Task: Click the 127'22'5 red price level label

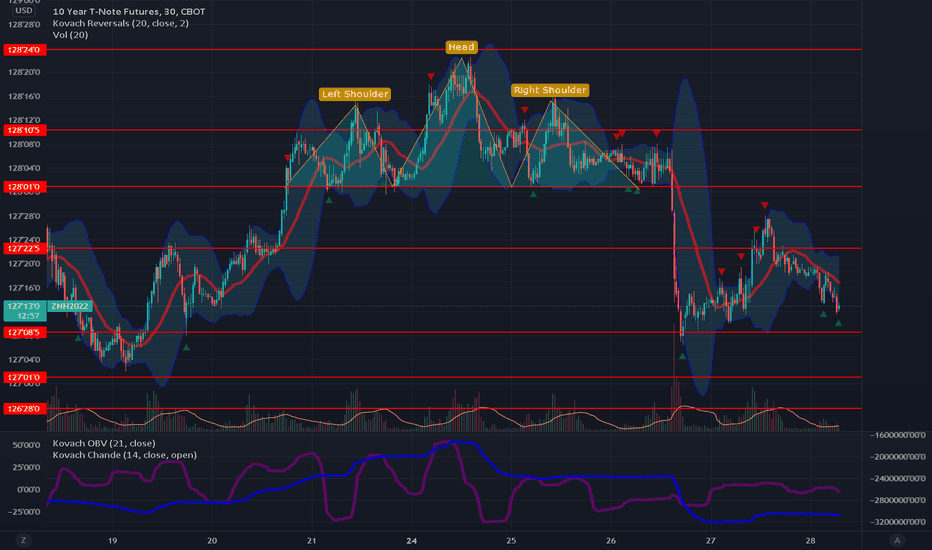Action: (x=24, y=248)
